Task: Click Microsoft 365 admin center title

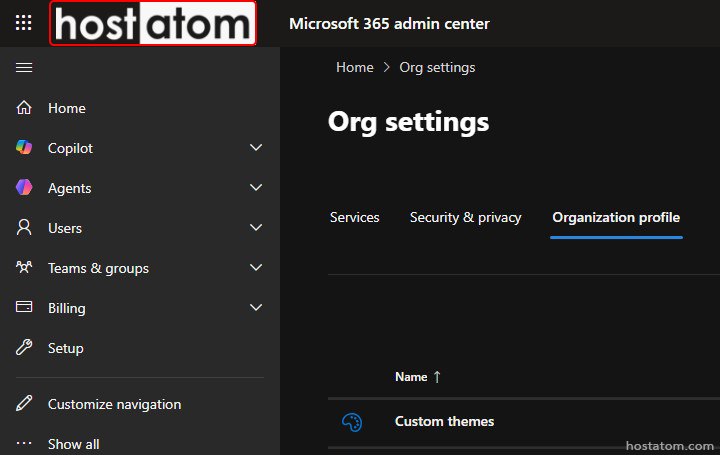Action: [x=389, y=23]
